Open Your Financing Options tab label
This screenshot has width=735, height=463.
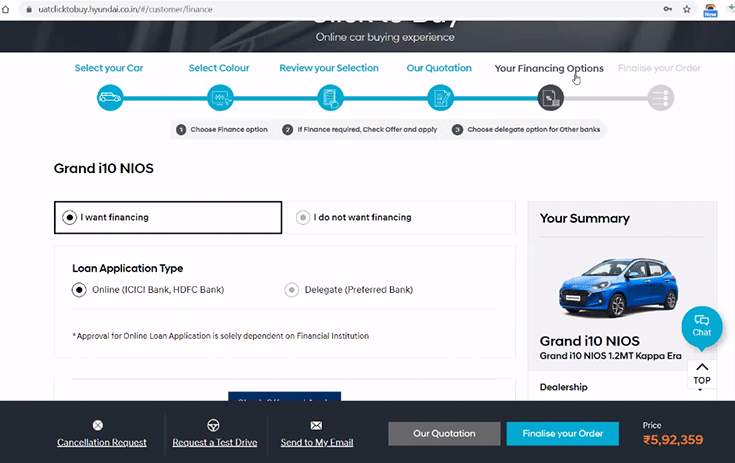(x=549, y=68)
